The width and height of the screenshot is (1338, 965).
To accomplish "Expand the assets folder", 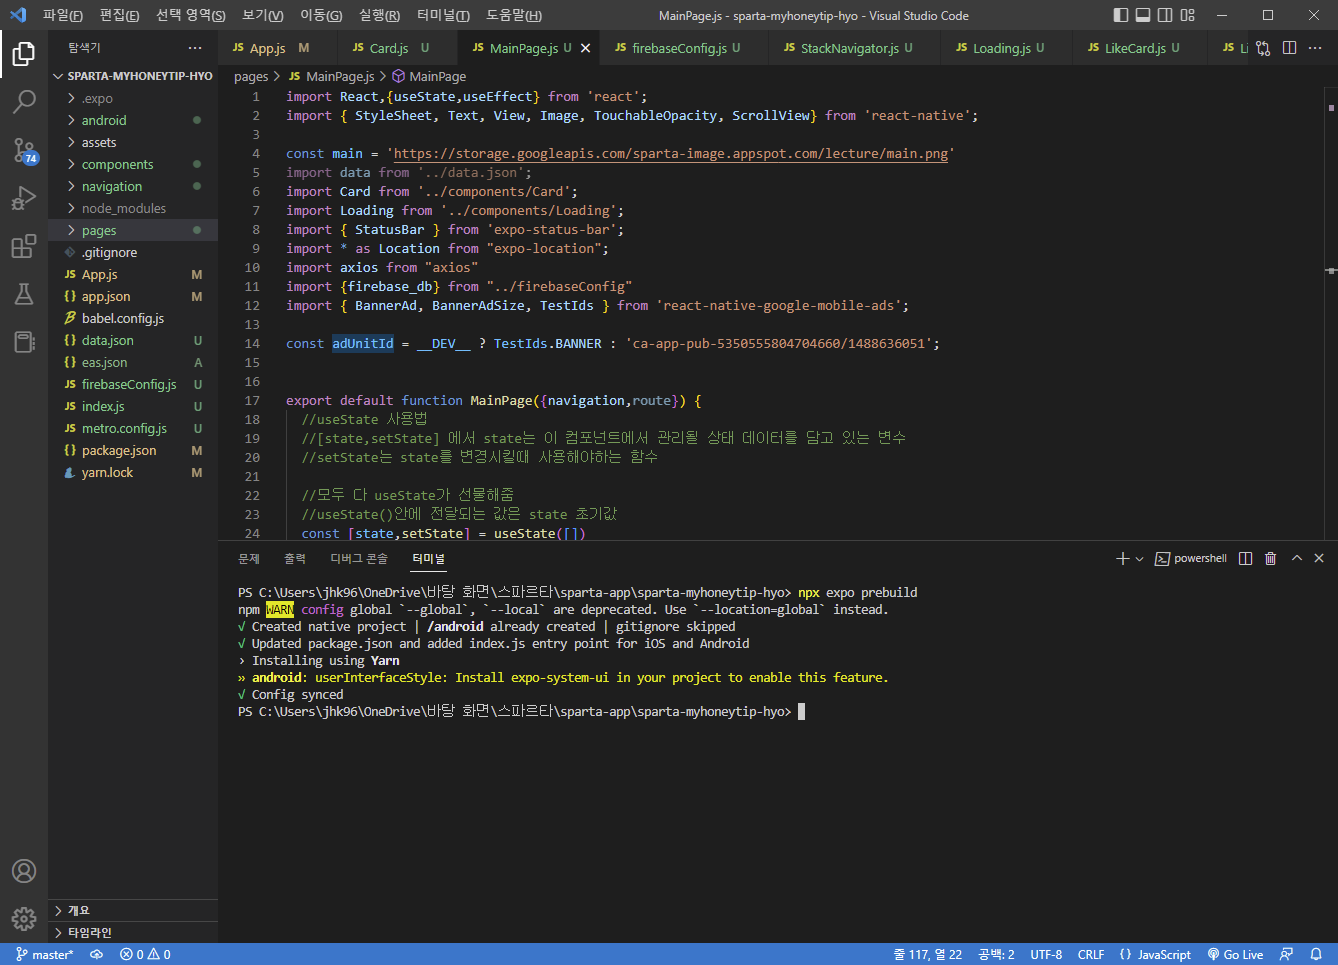I will (x=133, y=142).
